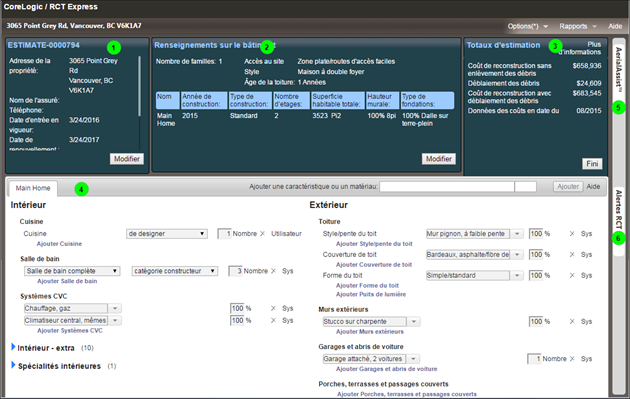Screen dimensions: 630x399
Task: Click Aide next to the Ajouter button
Action: pos(593,186)
